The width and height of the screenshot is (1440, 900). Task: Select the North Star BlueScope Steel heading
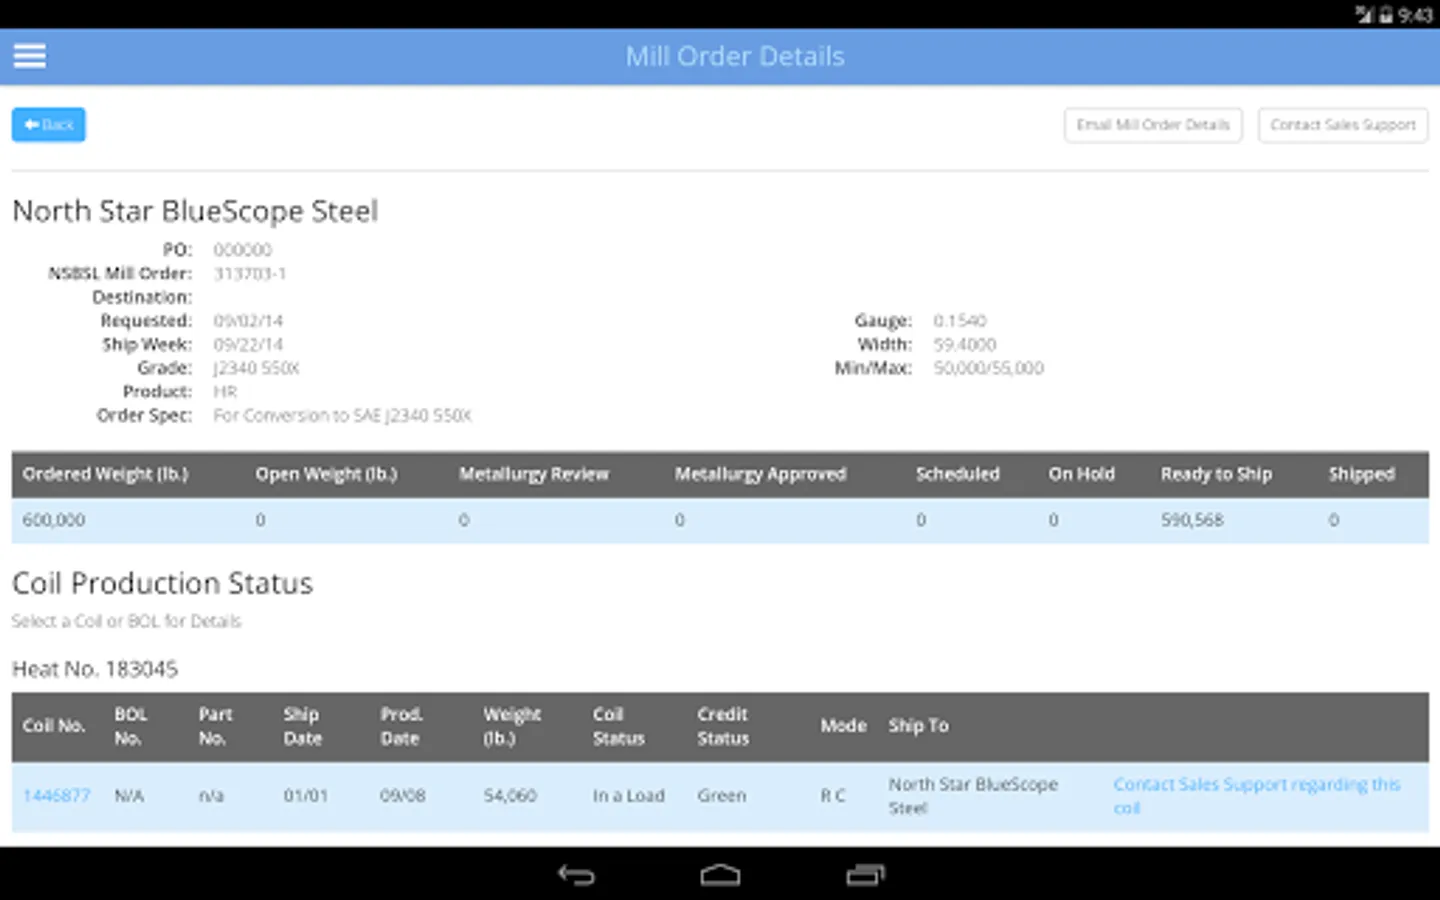click(195, 211)
